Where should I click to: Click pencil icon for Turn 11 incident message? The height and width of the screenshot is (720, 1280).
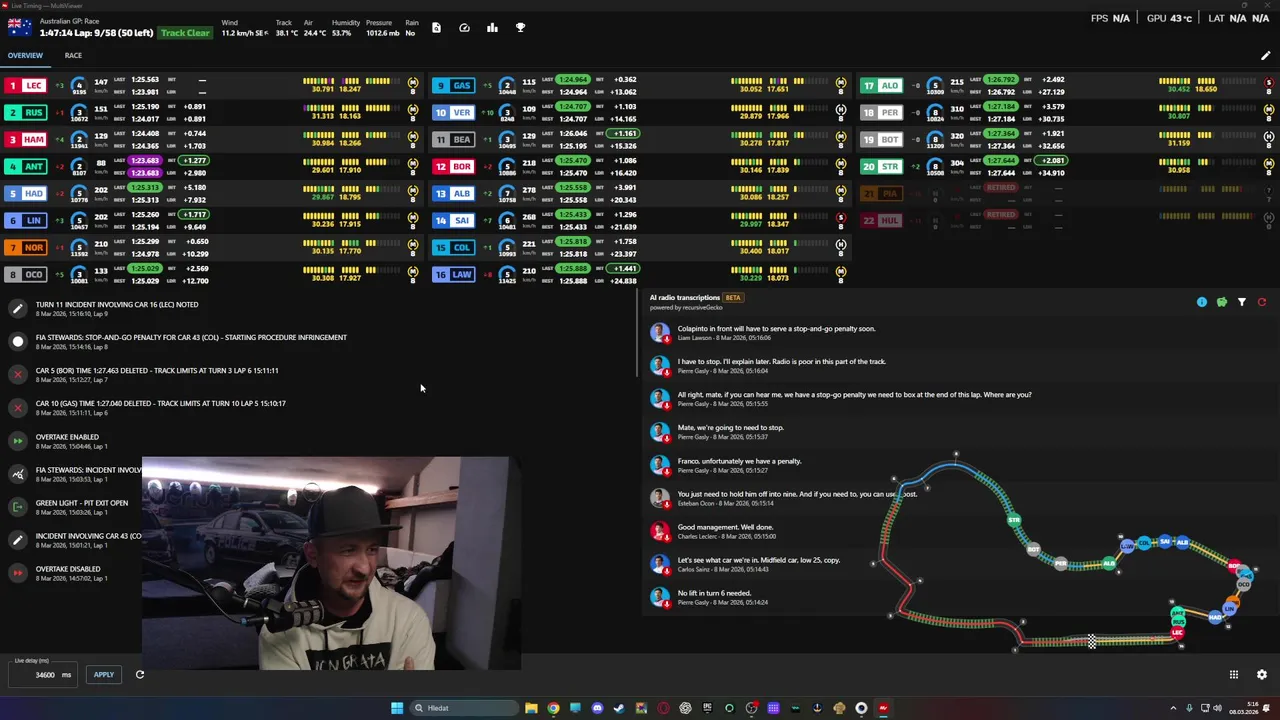[17, 309]
